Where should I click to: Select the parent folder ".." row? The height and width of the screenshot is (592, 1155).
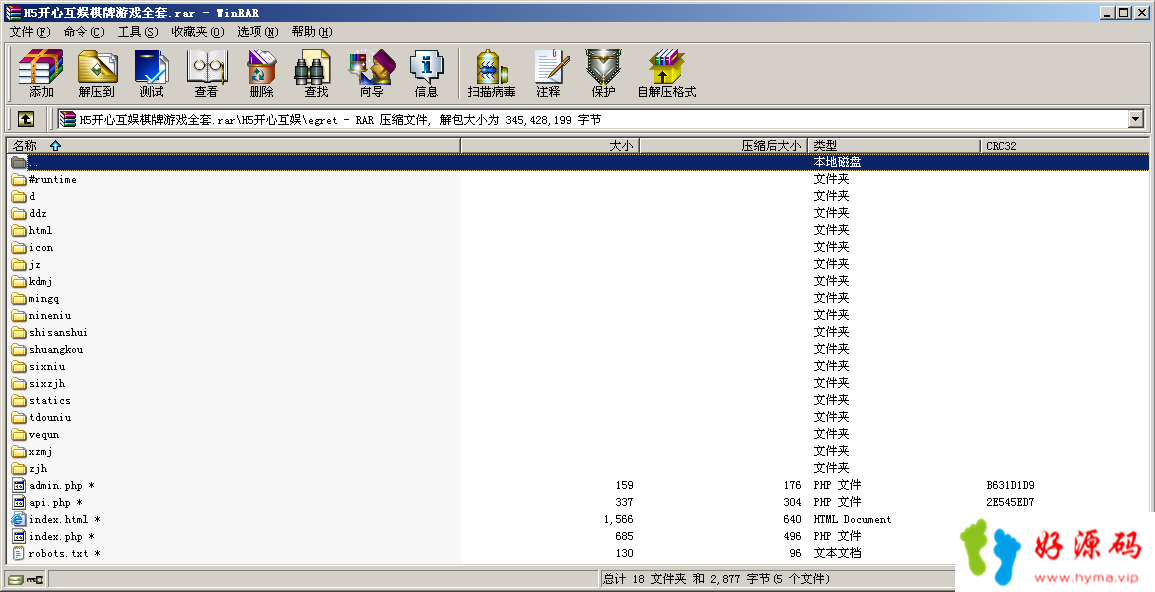click(x=580, y=162)
